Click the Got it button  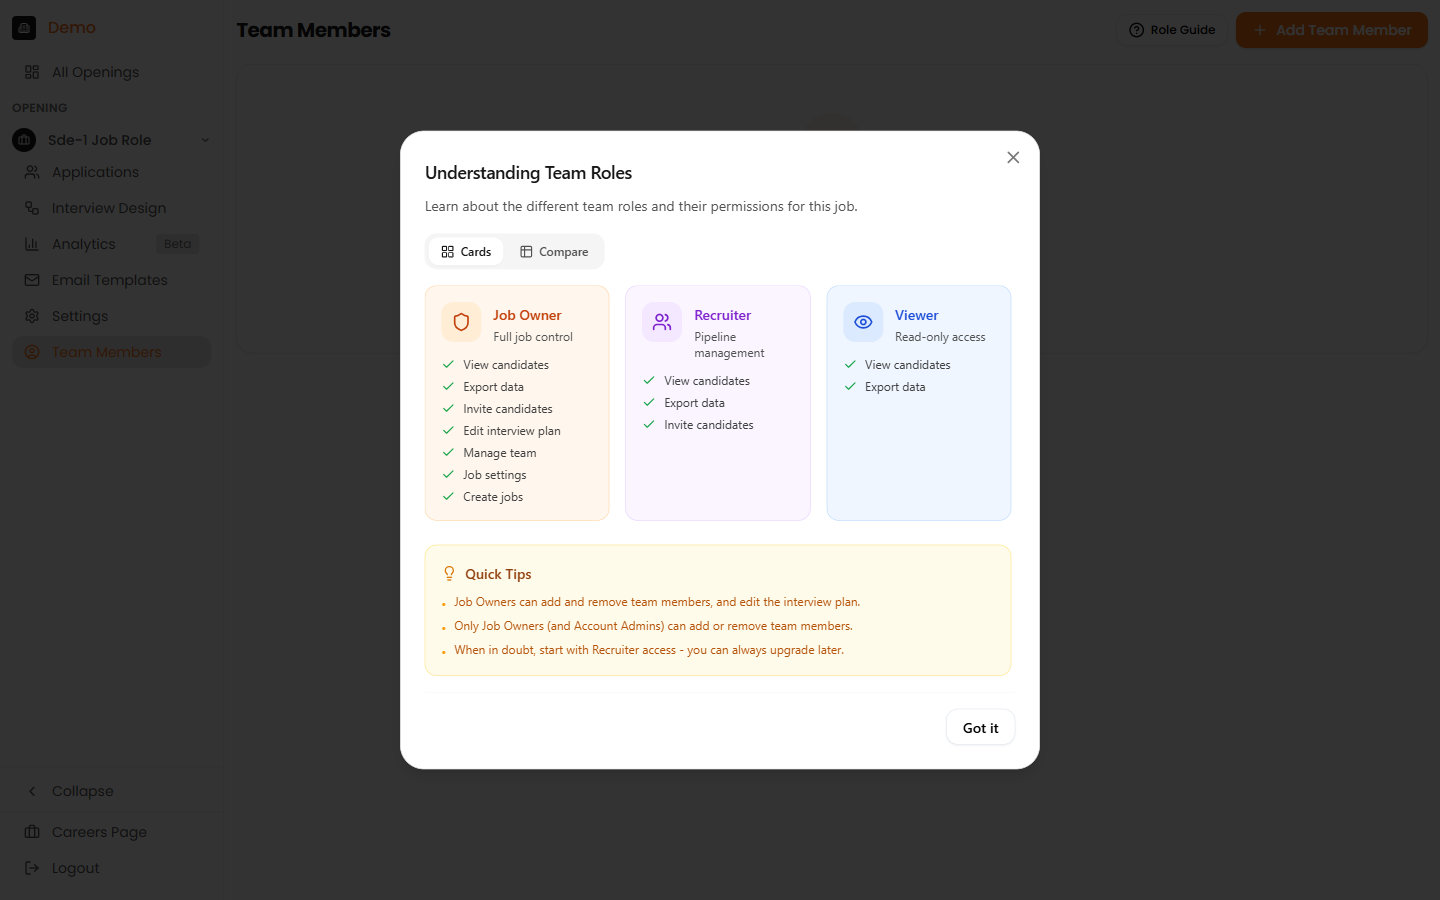(980, 727)
